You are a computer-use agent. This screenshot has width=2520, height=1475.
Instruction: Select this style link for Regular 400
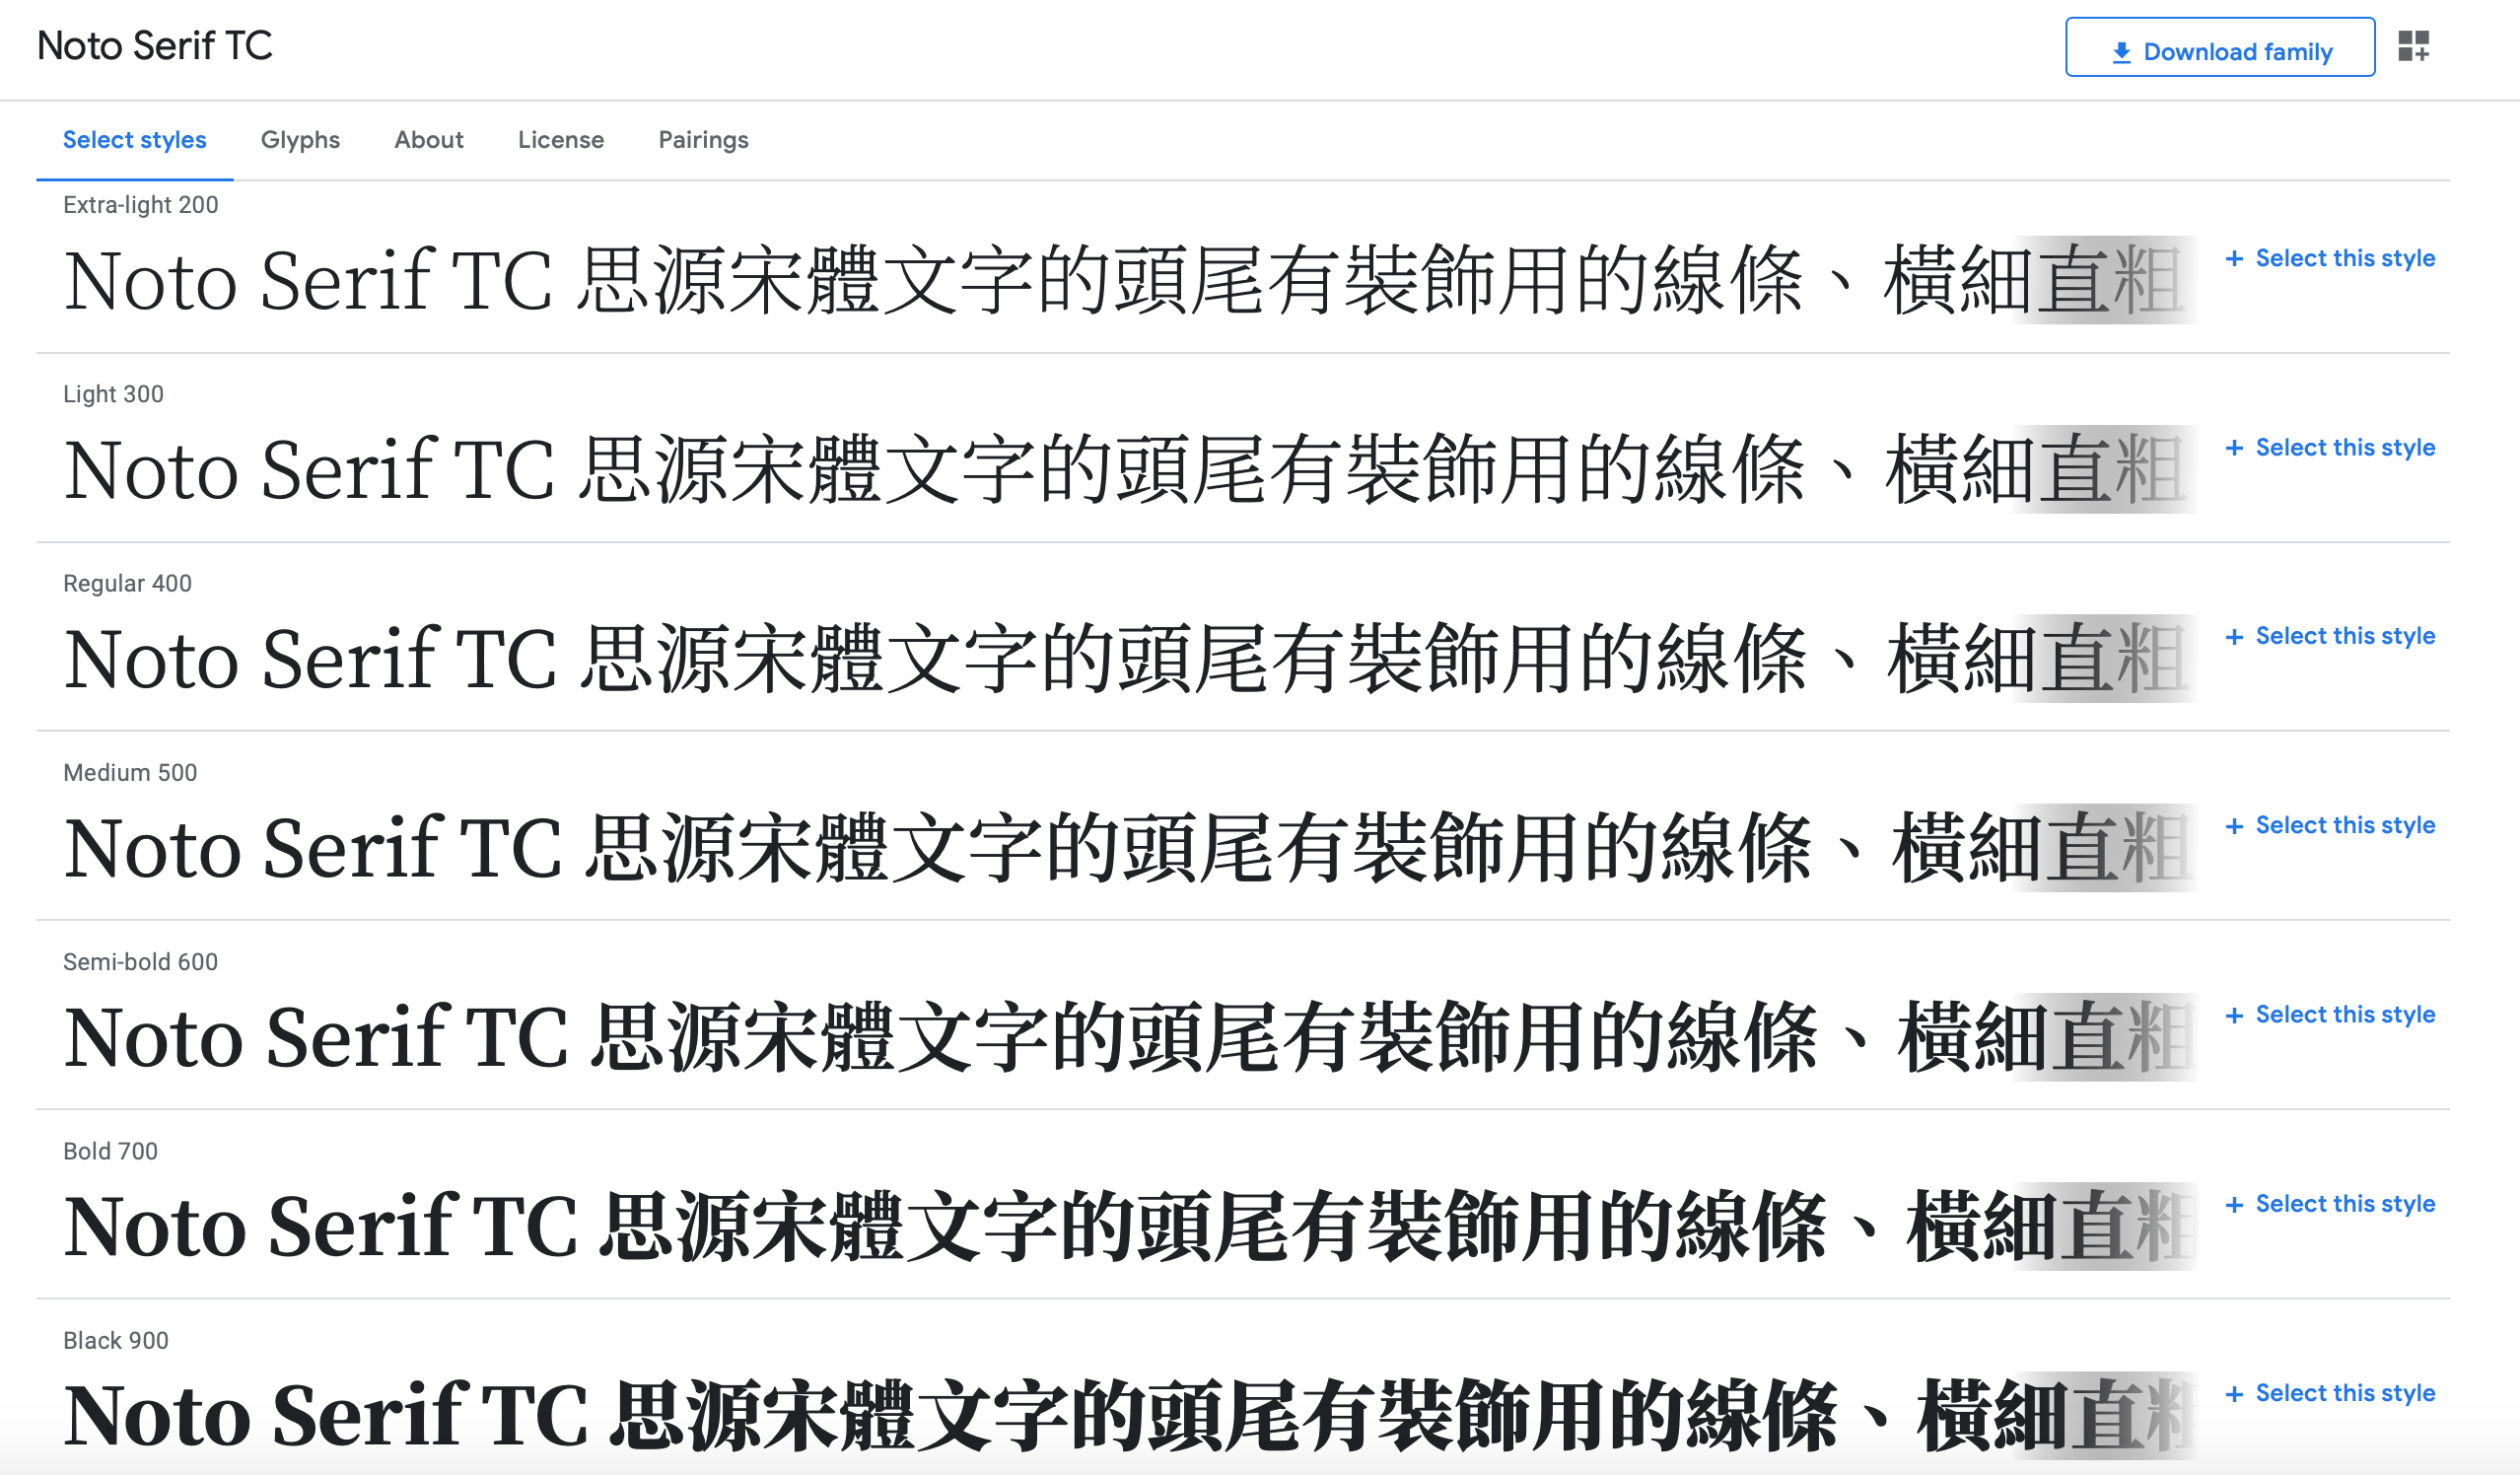click(x=2344, y=637)
